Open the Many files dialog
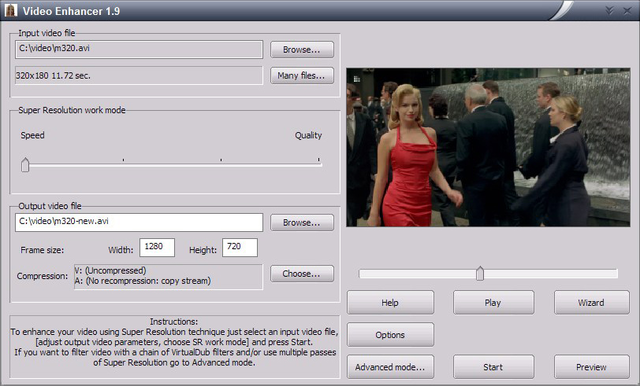This screenshot has width=640, height=386. point(302,75)
